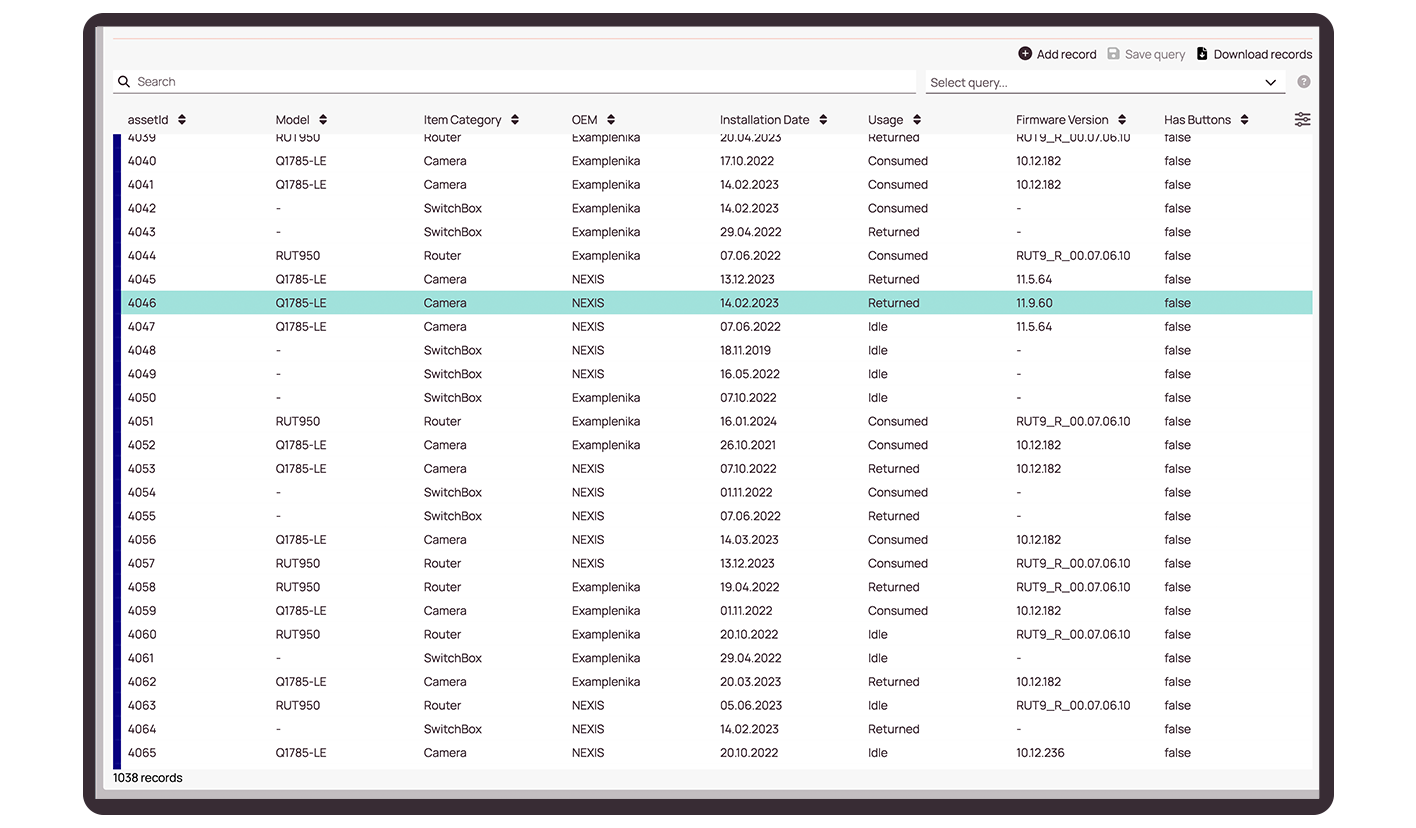
Task: Click the Add record plus icon
Action: 1025,54
